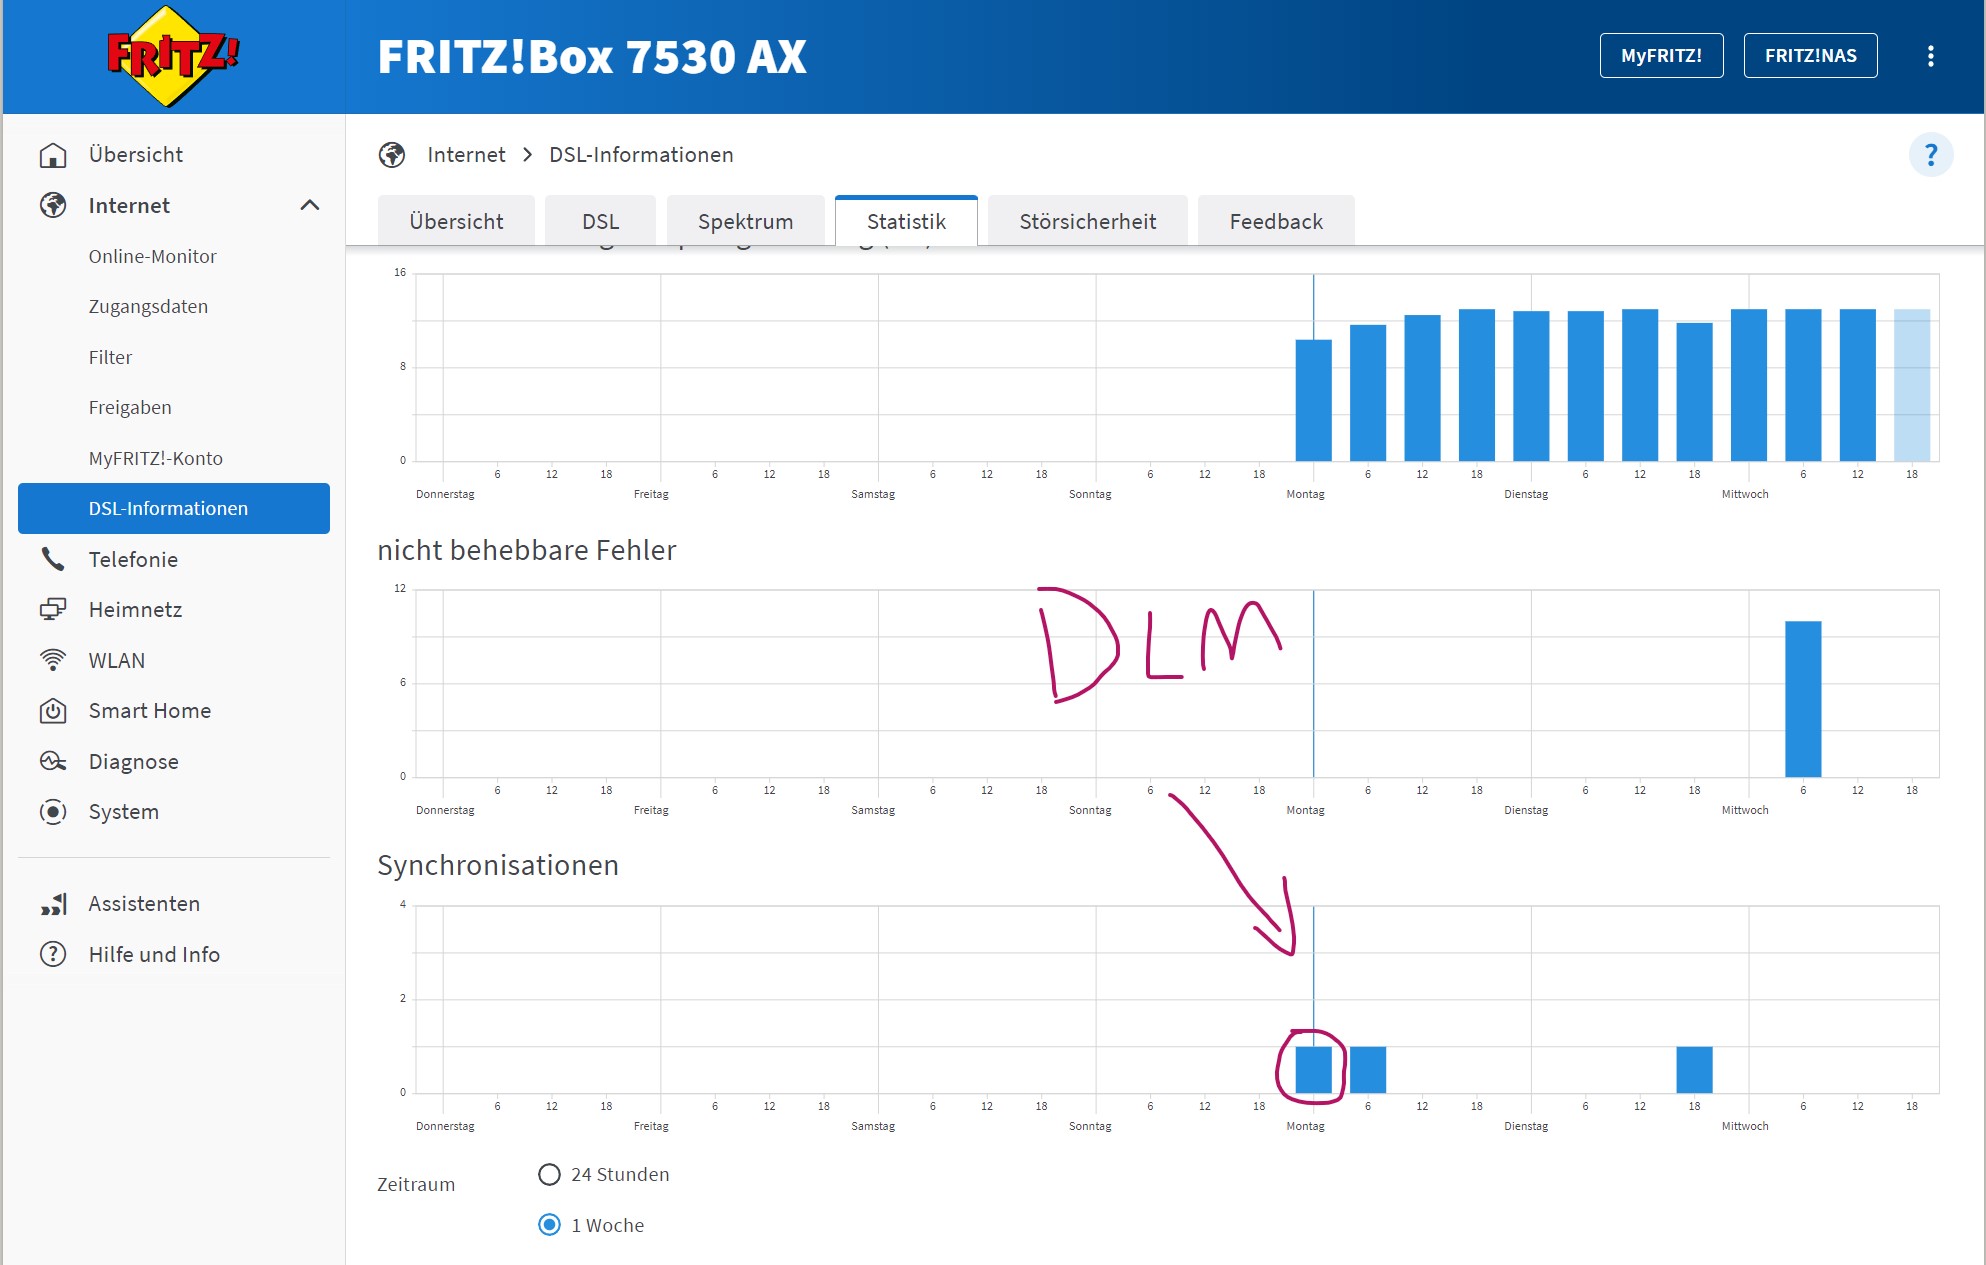Open the three-dot options menu

(1930, 56)
